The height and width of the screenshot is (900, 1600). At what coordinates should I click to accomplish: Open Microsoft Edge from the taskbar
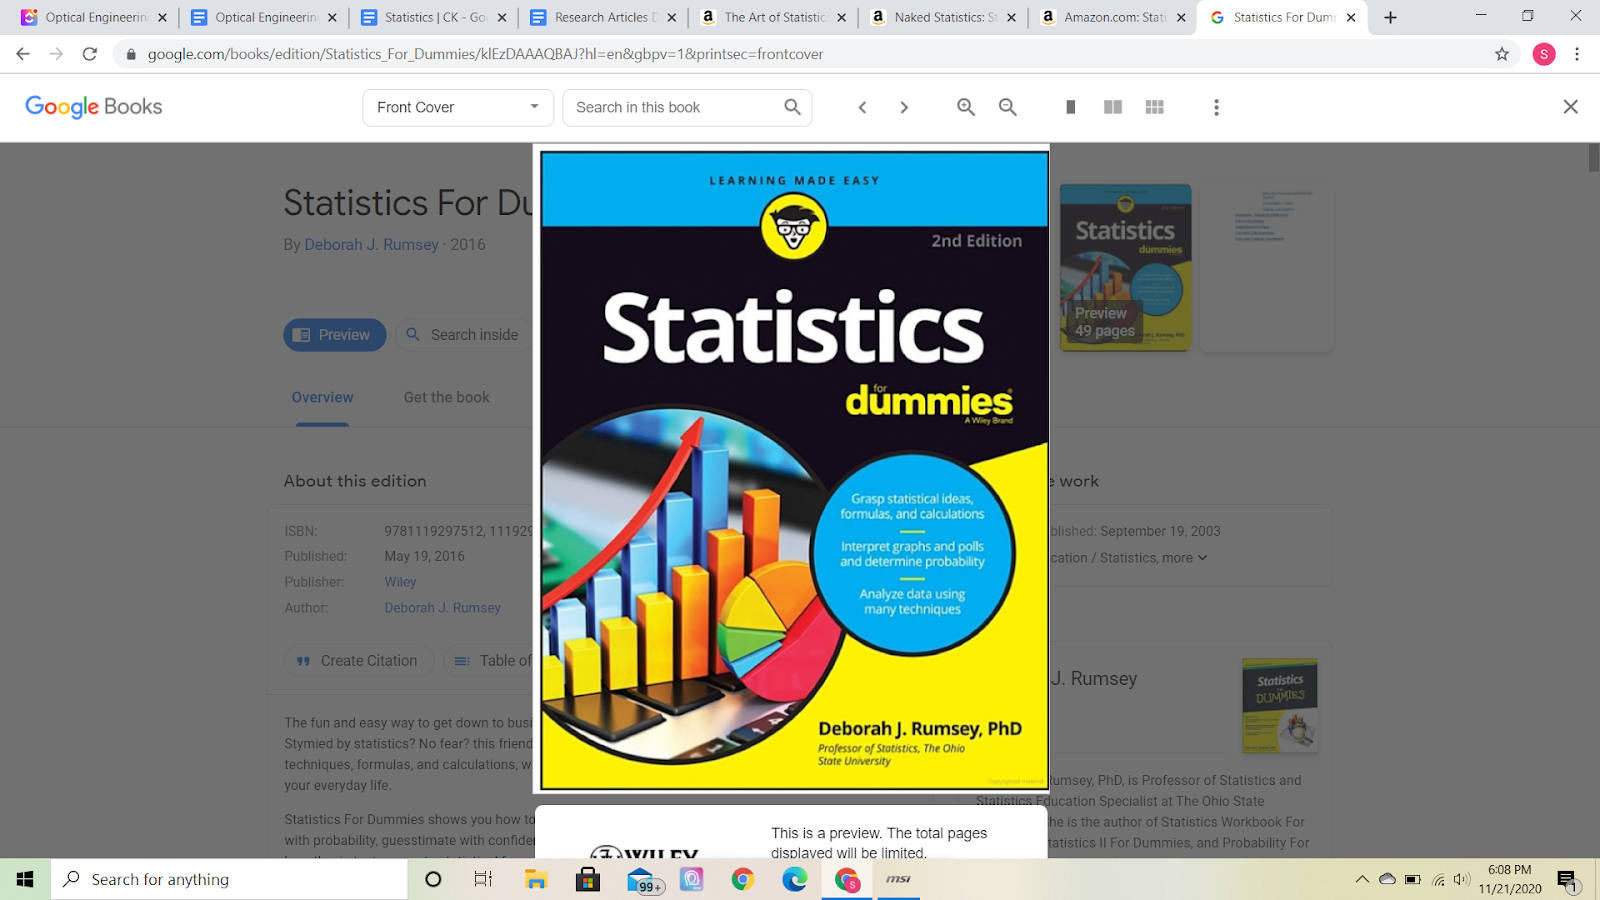click(x=795, y=879)
